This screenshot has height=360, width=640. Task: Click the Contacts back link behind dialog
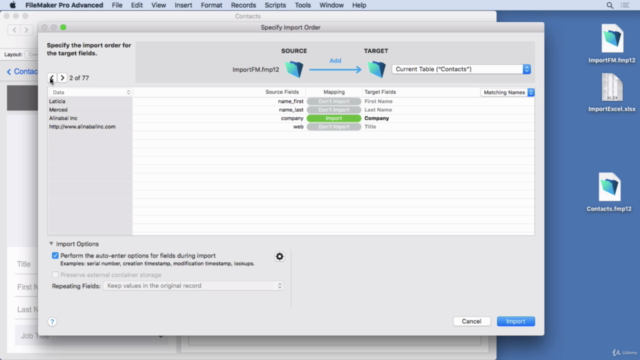(22, 71)
